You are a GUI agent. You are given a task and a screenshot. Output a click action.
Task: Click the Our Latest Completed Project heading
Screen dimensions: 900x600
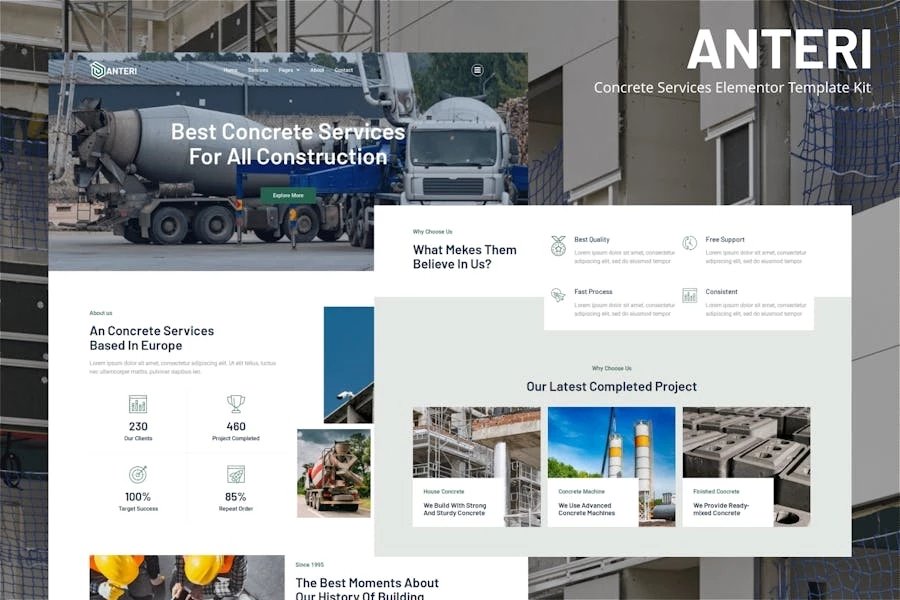612,386
